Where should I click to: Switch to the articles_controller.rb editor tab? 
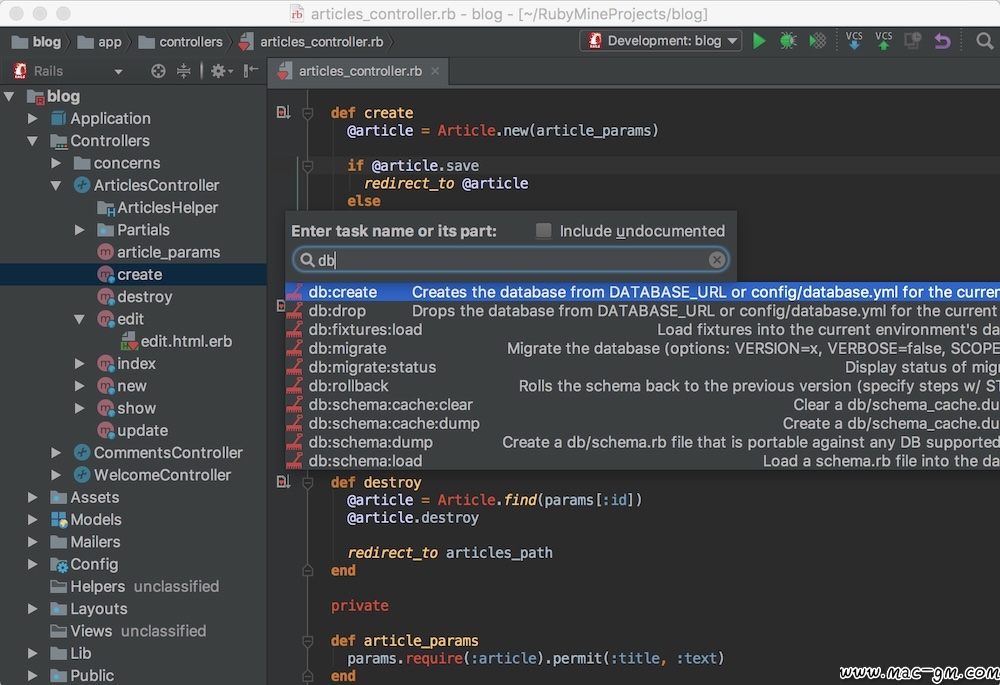358,71
